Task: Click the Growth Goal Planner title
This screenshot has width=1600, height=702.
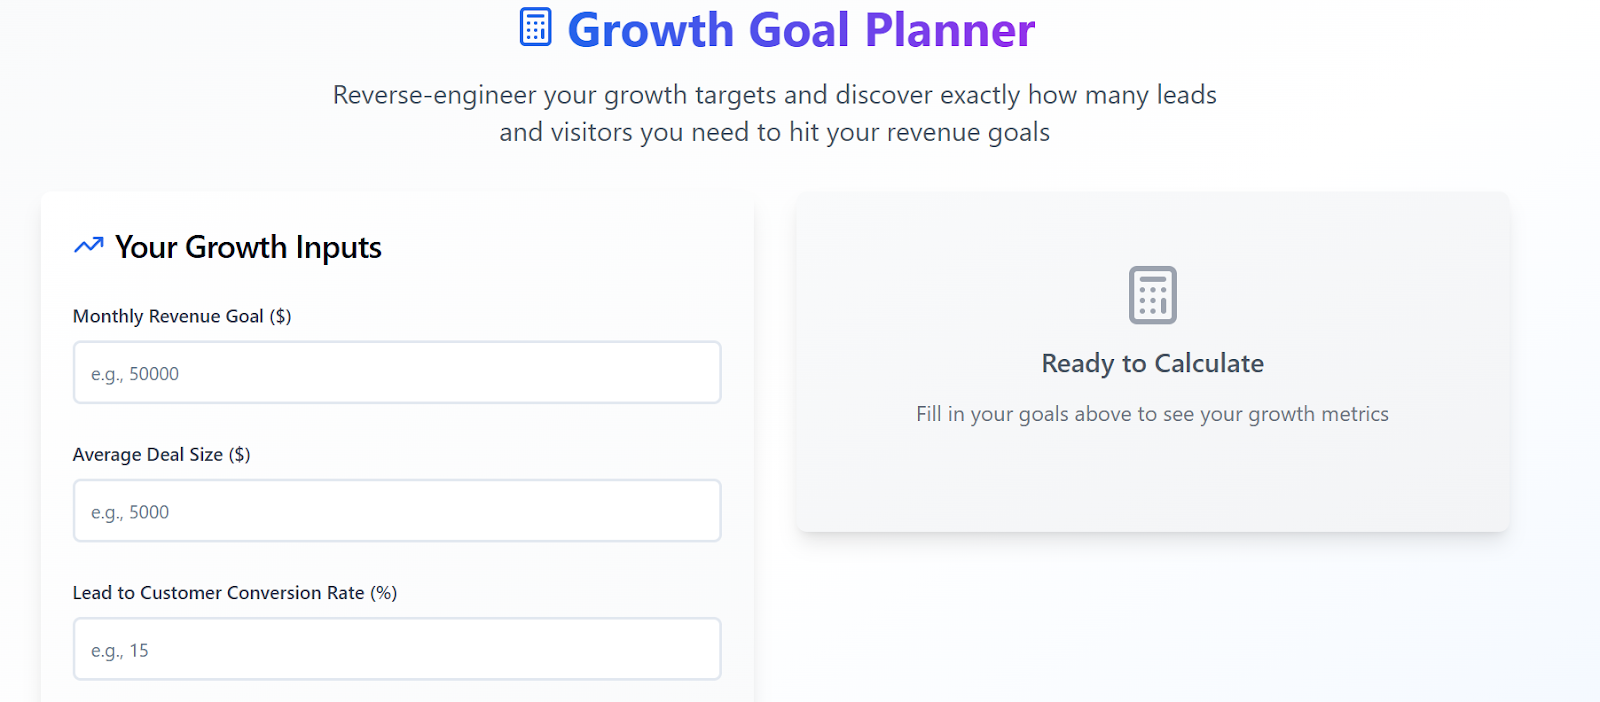Action: tap(801, 29)
